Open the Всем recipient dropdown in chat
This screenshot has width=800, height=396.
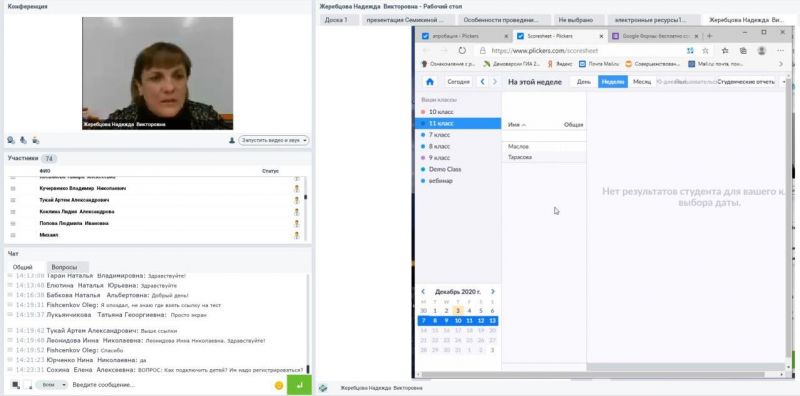click(52, 385)
